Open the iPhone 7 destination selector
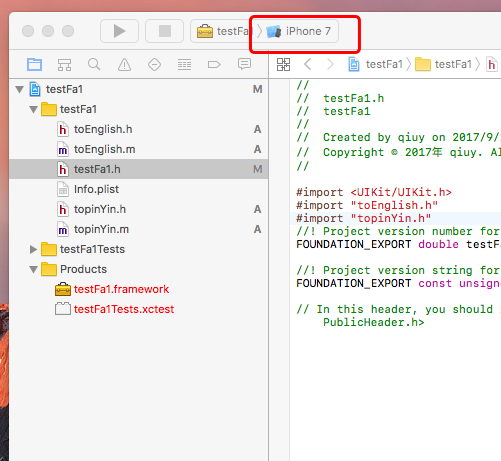Screen dimensions: 501x461 pyautogui.click(x=299, y=31)
